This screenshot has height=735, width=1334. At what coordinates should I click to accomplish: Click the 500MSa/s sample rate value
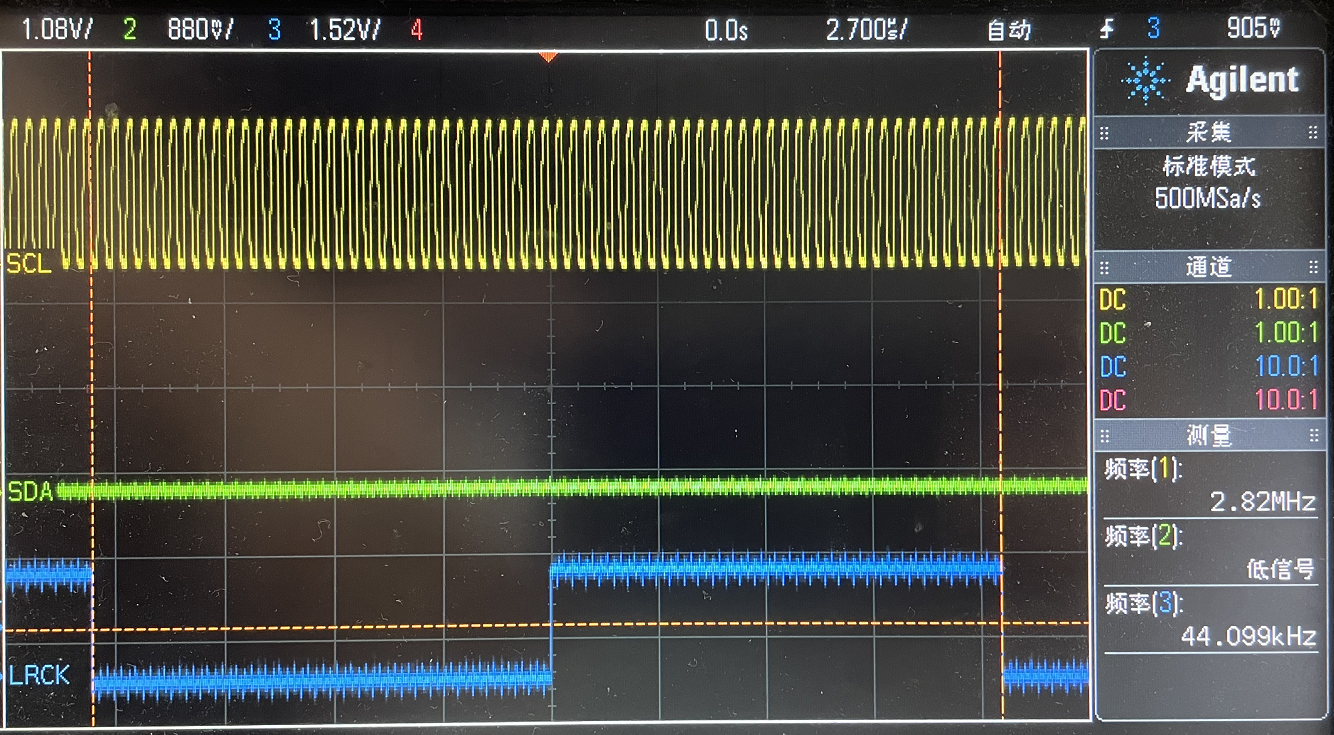tap(1208, 198)
